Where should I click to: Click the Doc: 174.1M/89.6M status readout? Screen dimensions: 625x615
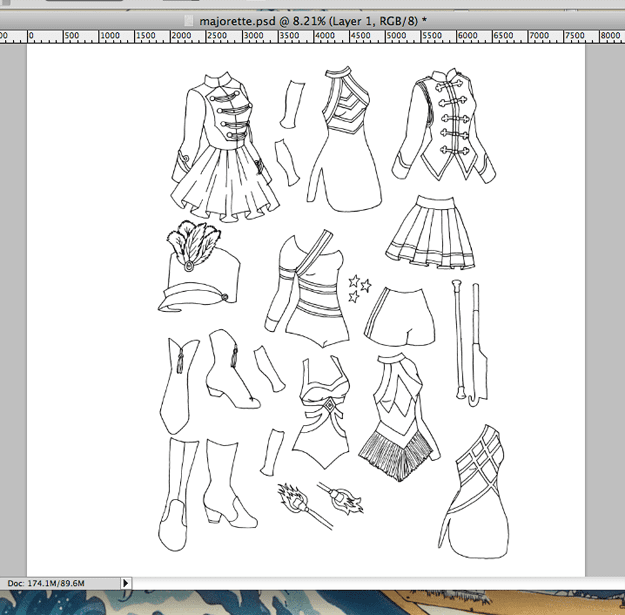46,584
